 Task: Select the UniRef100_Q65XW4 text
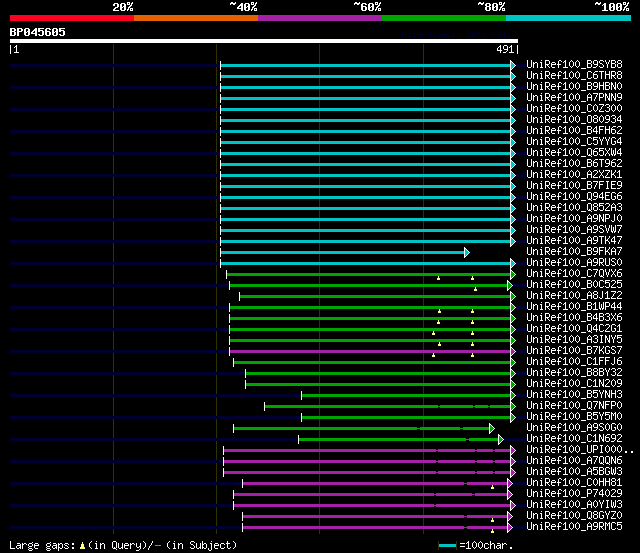click(x=574, y=153)
